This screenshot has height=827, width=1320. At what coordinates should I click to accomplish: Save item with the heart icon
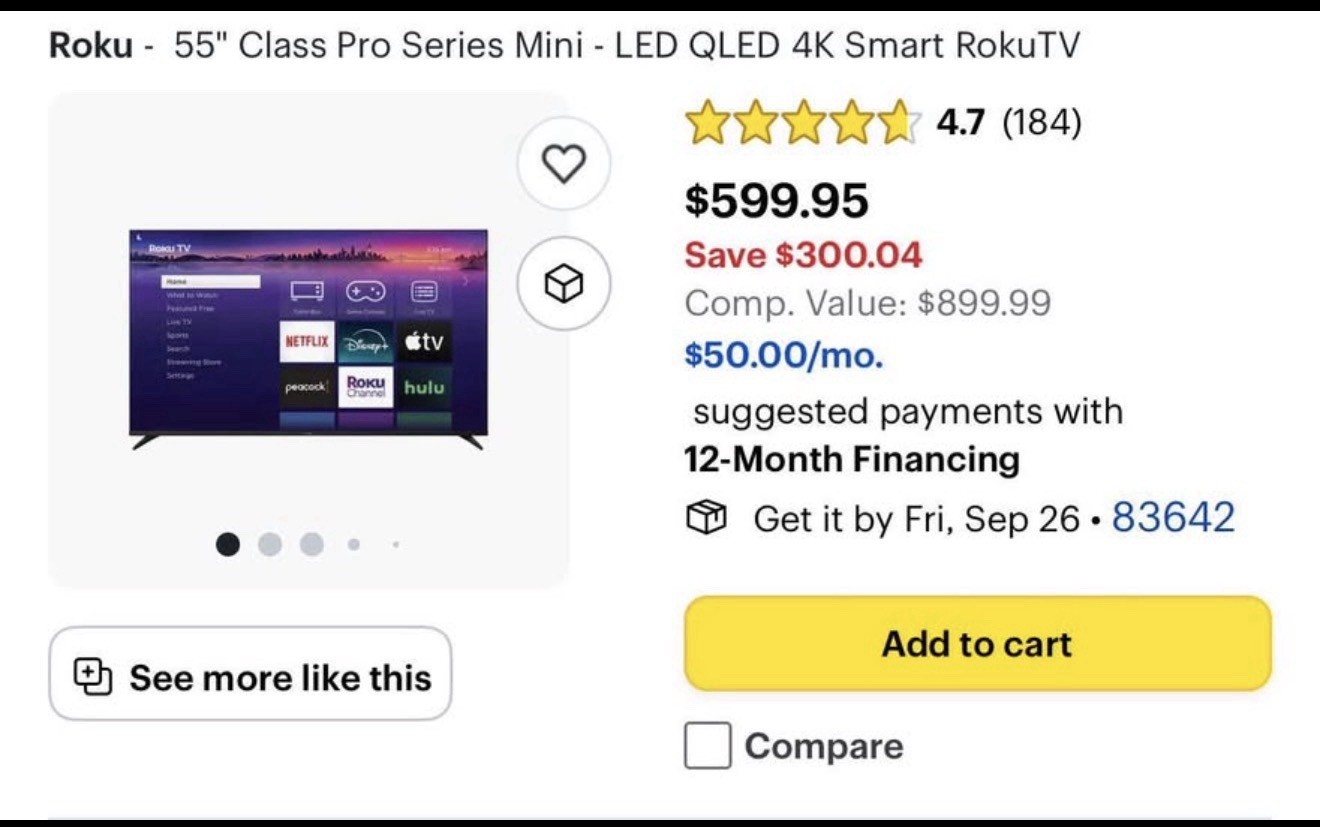click(564, 163)
